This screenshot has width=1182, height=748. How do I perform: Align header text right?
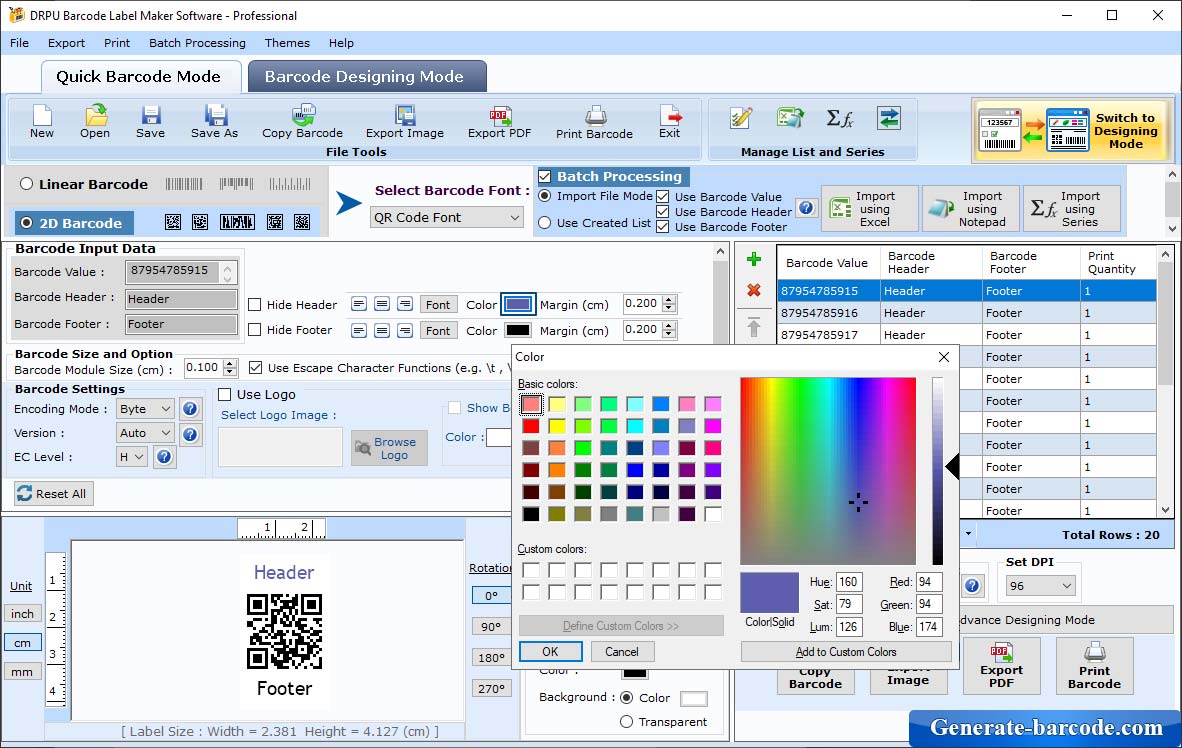pos(405,305)
